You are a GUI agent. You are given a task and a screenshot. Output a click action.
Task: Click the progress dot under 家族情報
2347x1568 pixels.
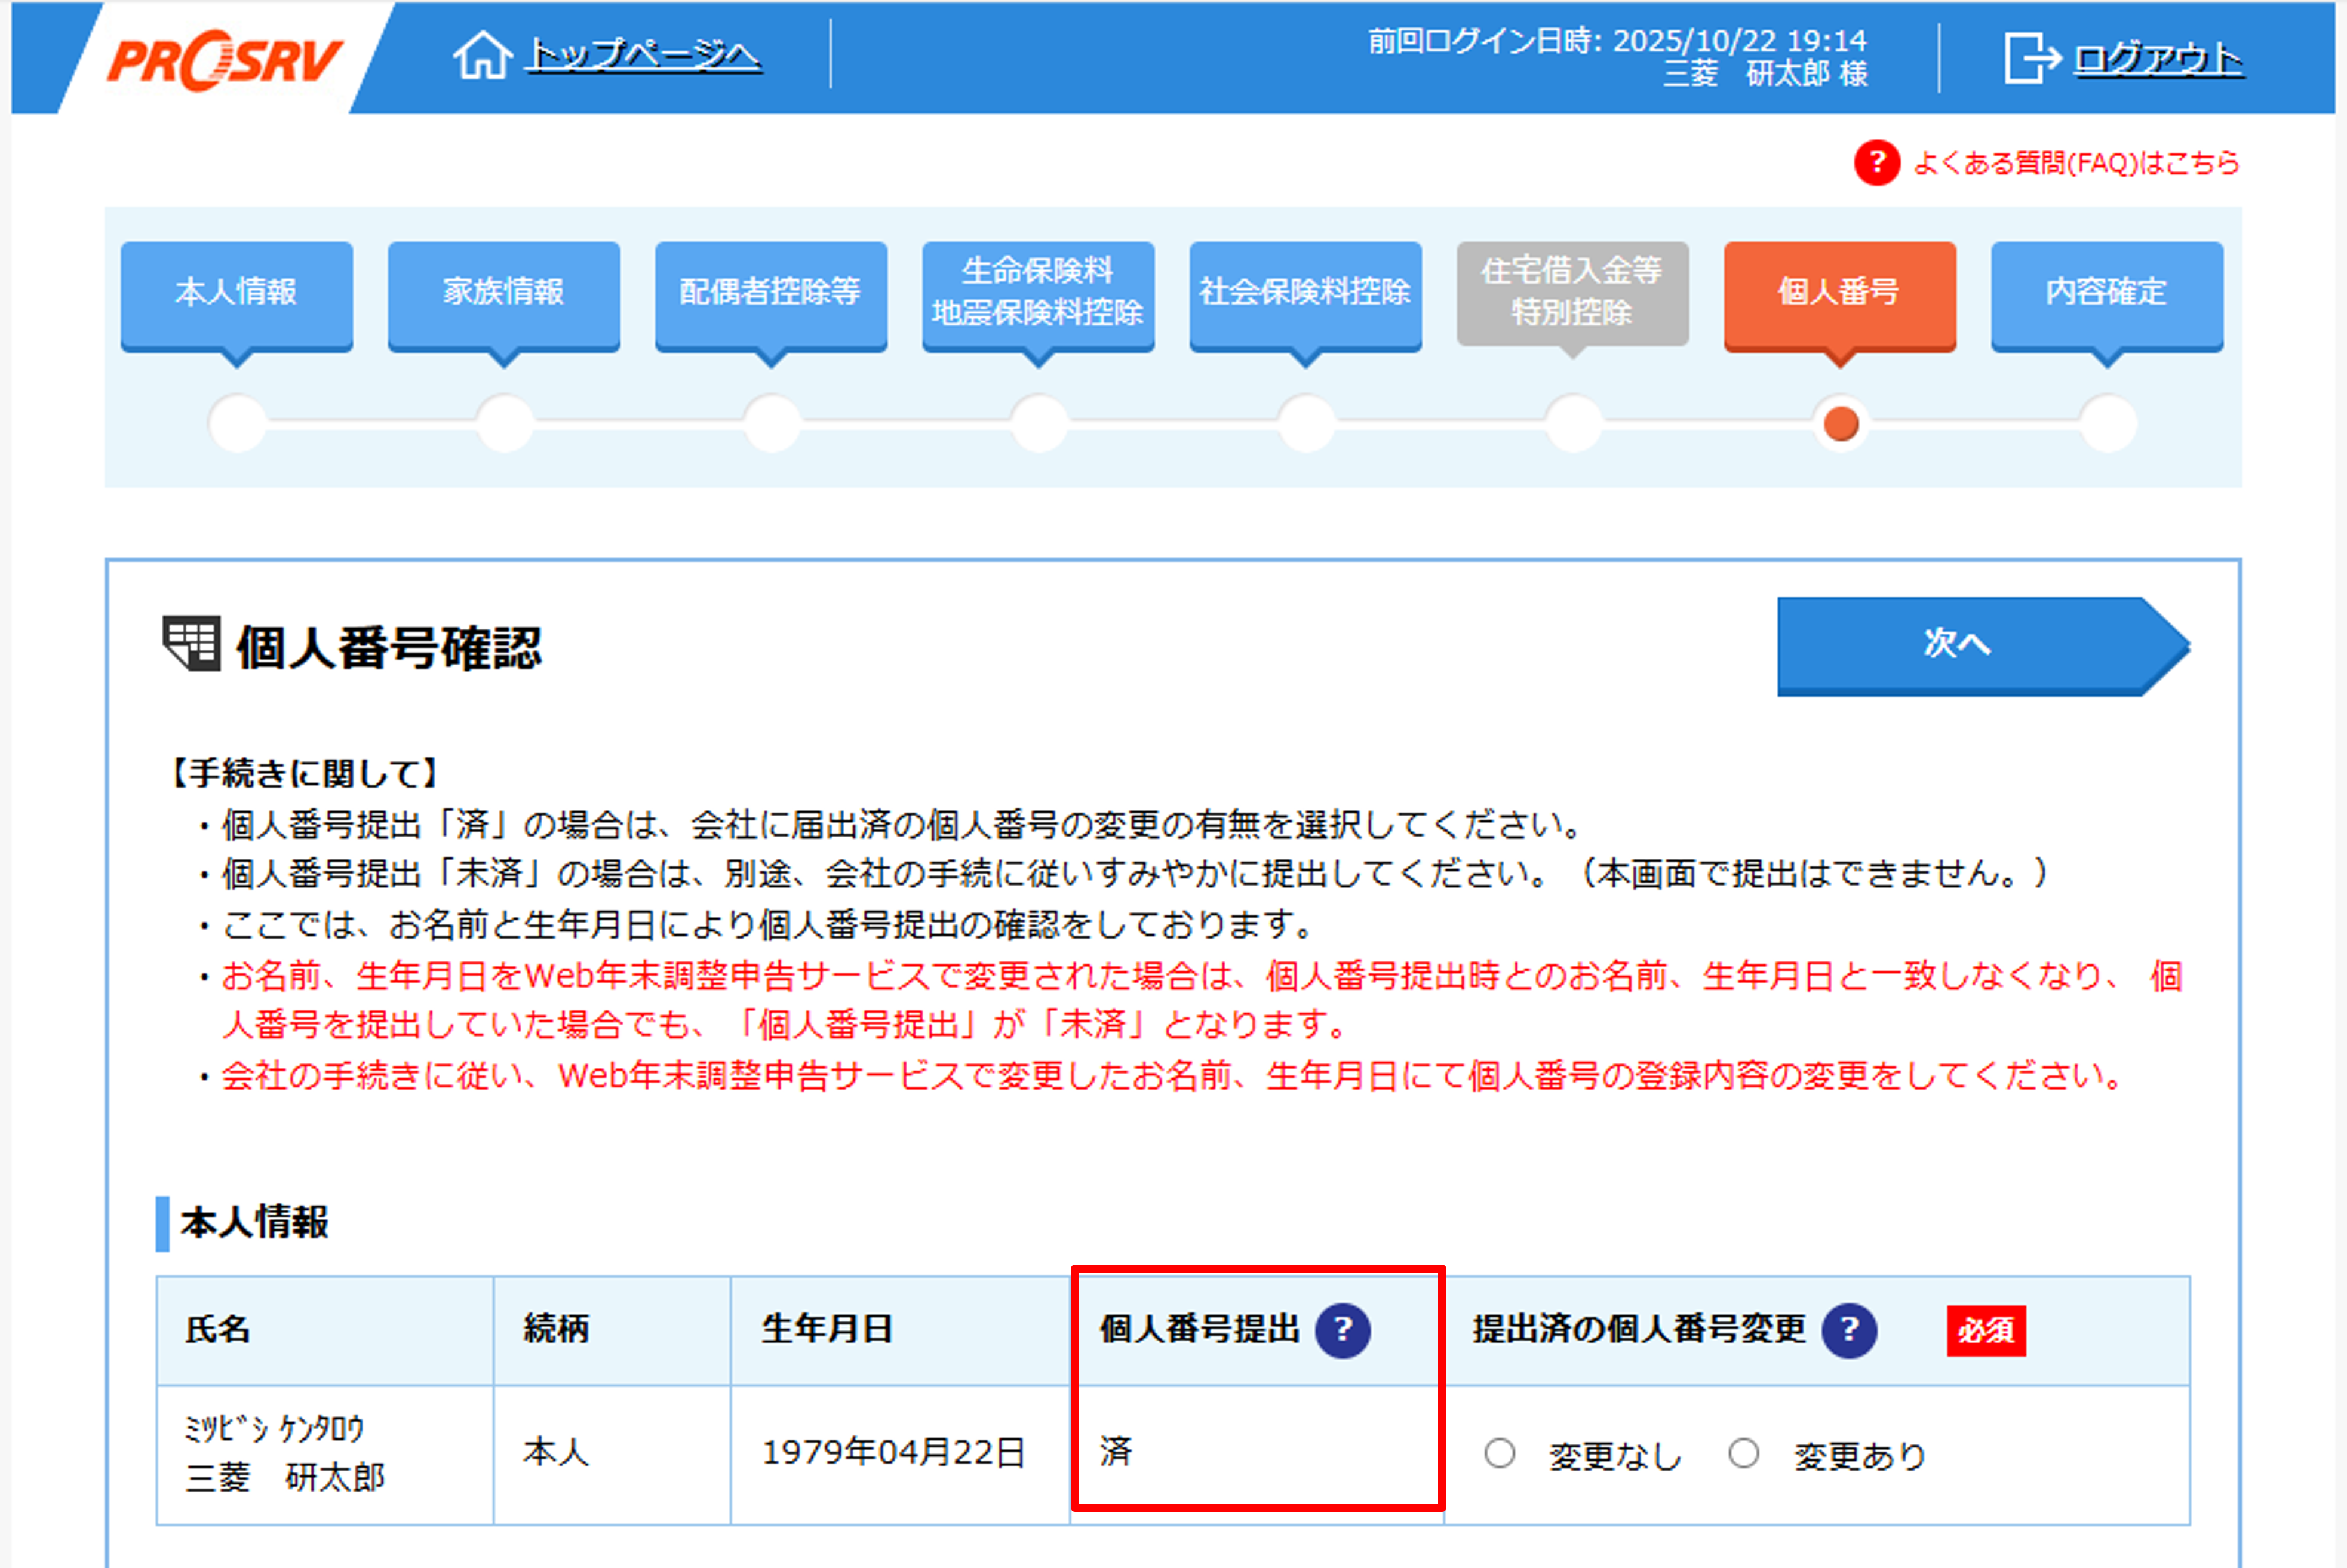click(505, 424)
